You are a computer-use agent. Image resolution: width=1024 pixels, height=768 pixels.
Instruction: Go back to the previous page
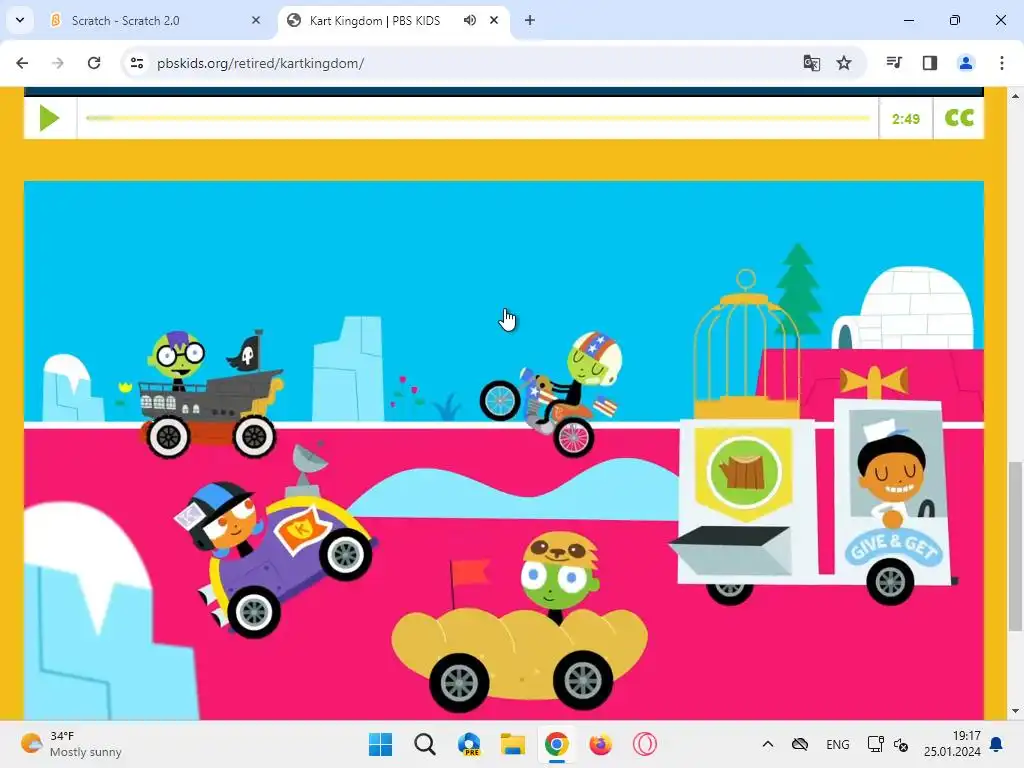[x=22, y=63]
